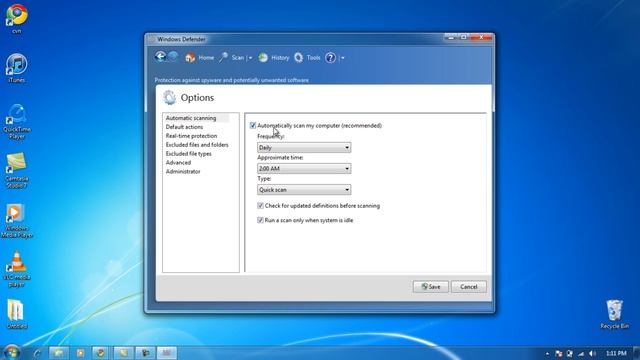Expand the Scan options dropdown arrow
This screenshot has height=360, width=640.
250,58
